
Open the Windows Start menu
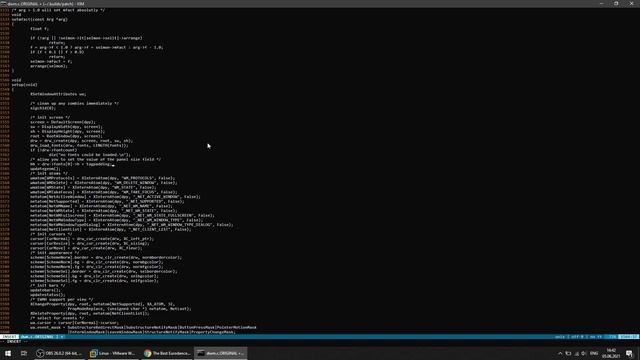point(8,353)
